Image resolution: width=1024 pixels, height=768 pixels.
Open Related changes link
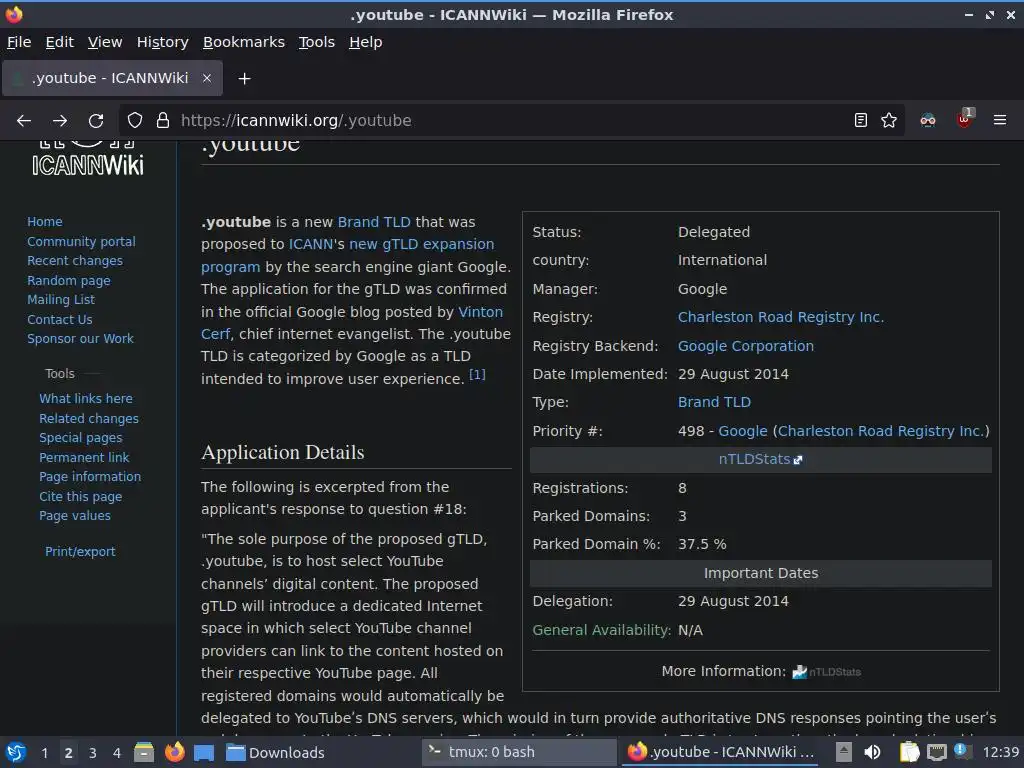tap(89, 418)
